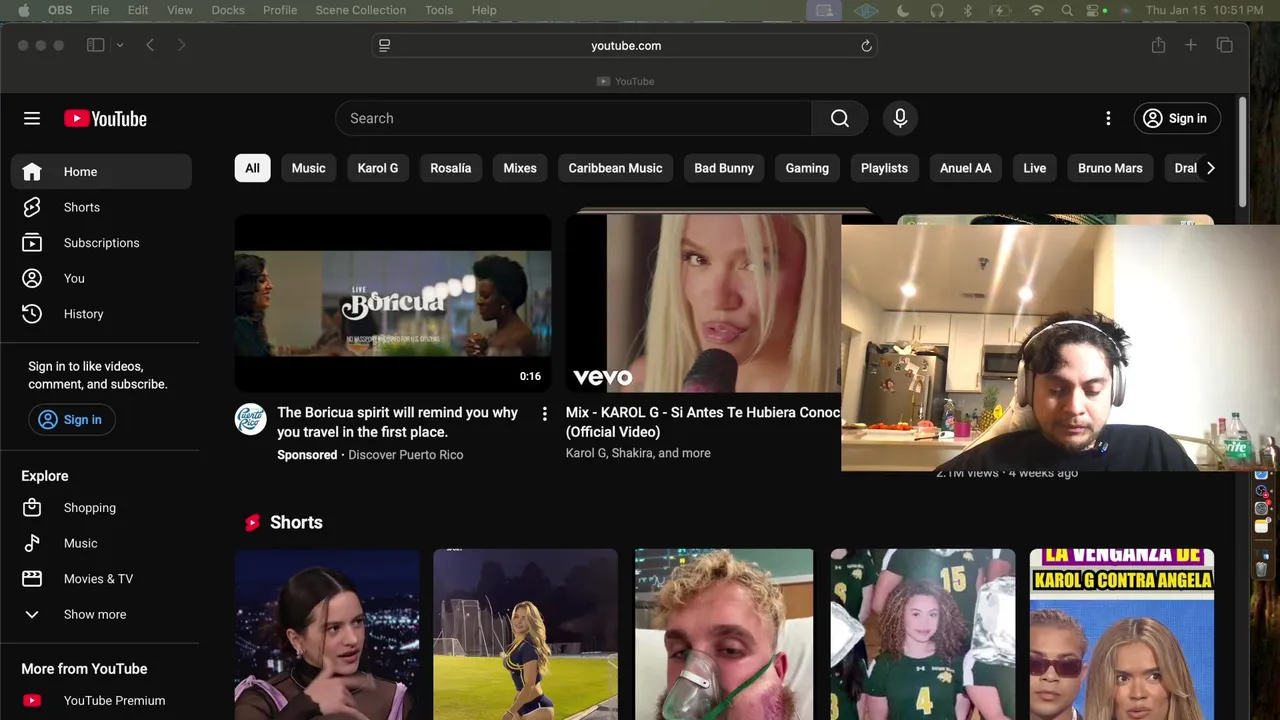Viewport: 1280px width, 720px height.
Task: Open YouTube settings three-dot menu
Action: 1108,118
